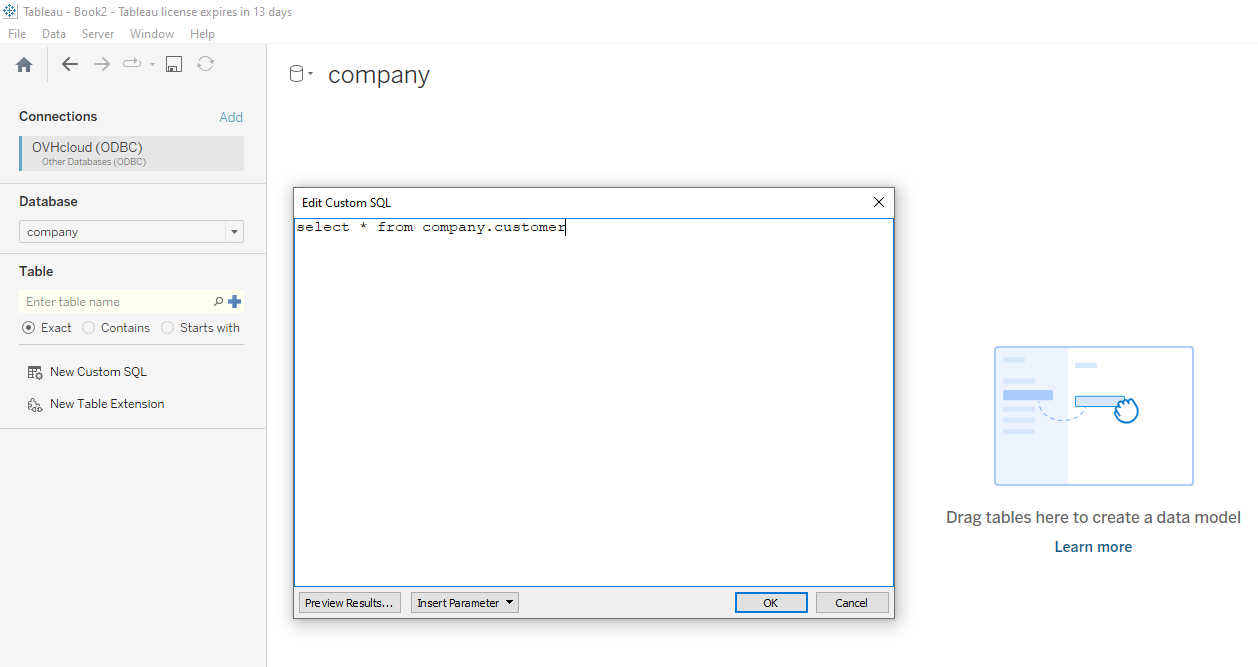Select the Contains match option
Viewport: 1258px width, 667px height.
[88, 327]
